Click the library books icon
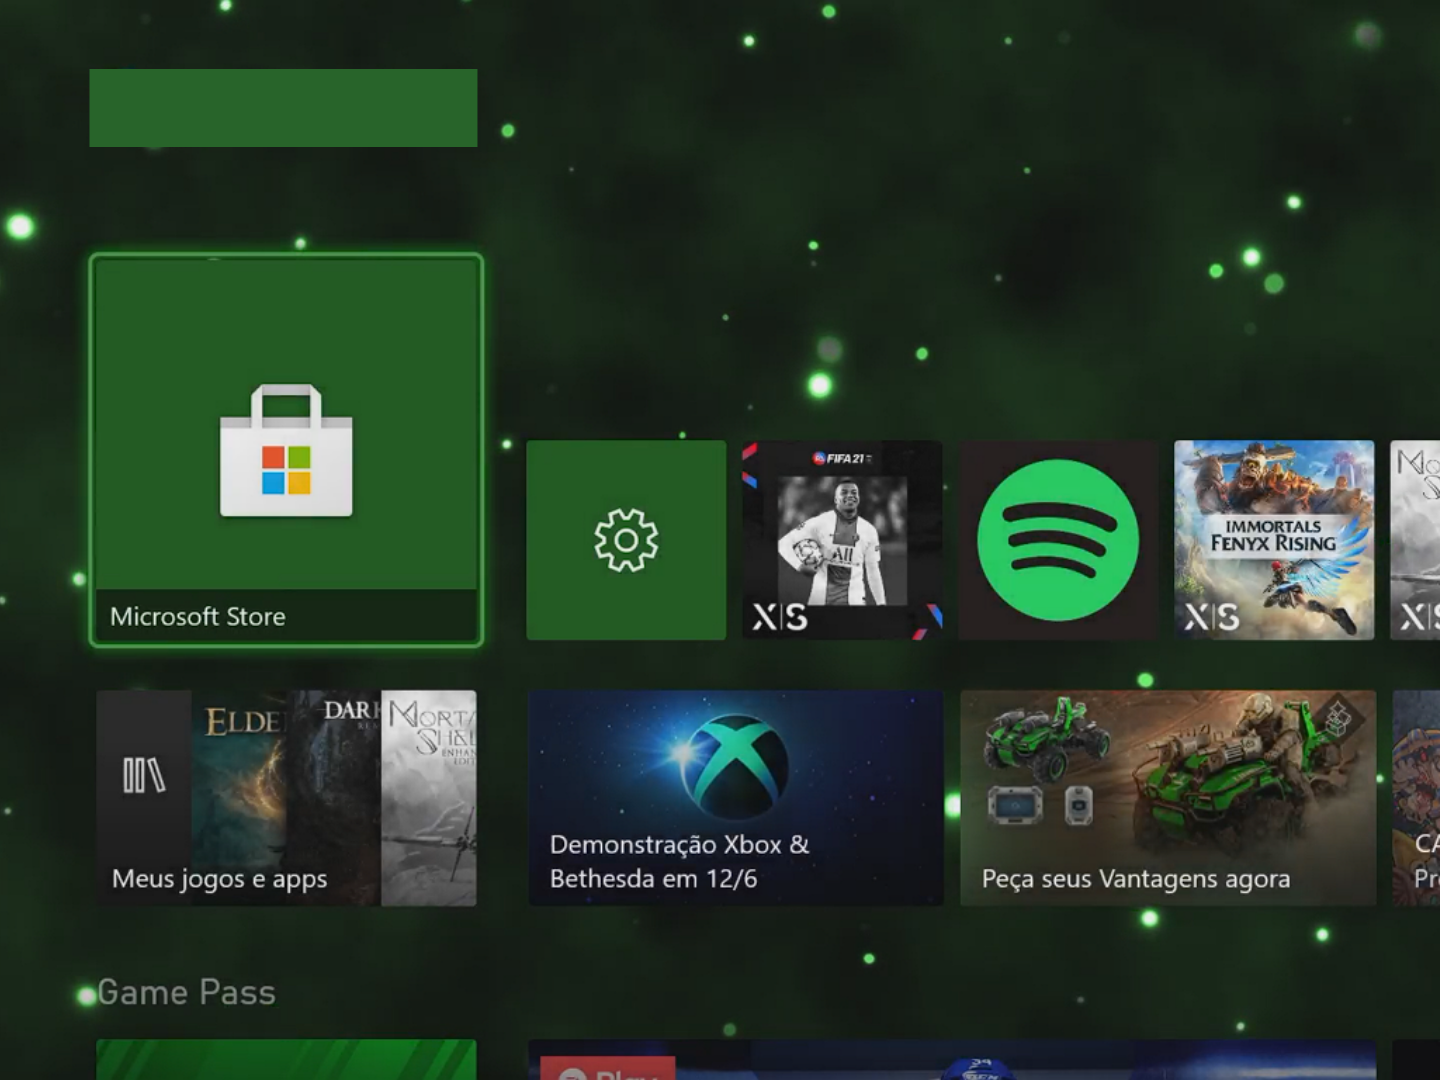 tap(143, 775)
